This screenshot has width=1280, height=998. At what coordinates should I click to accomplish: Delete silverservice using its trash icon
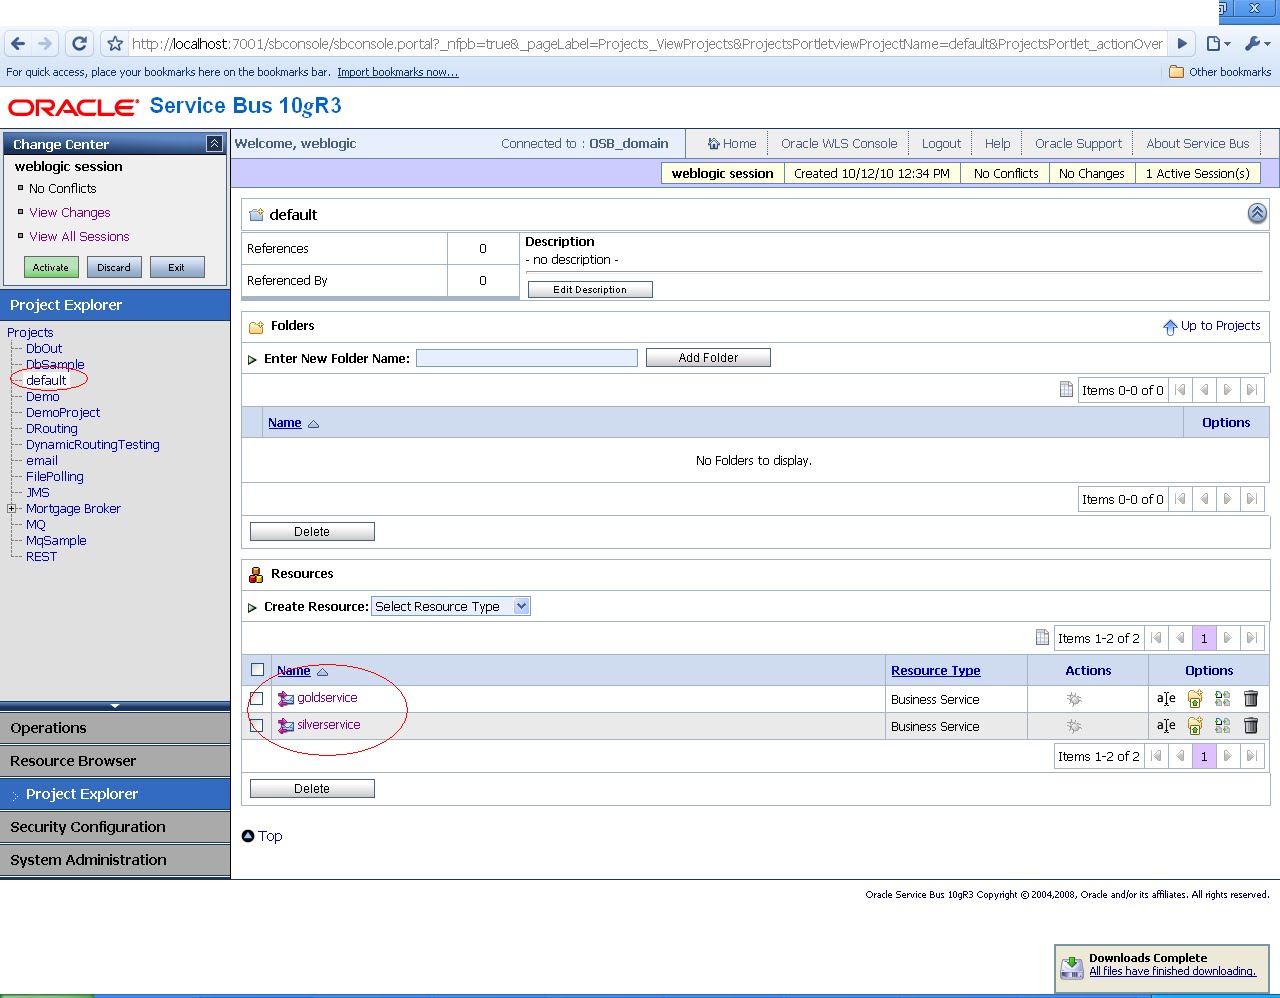click(x=1250, y=726)
